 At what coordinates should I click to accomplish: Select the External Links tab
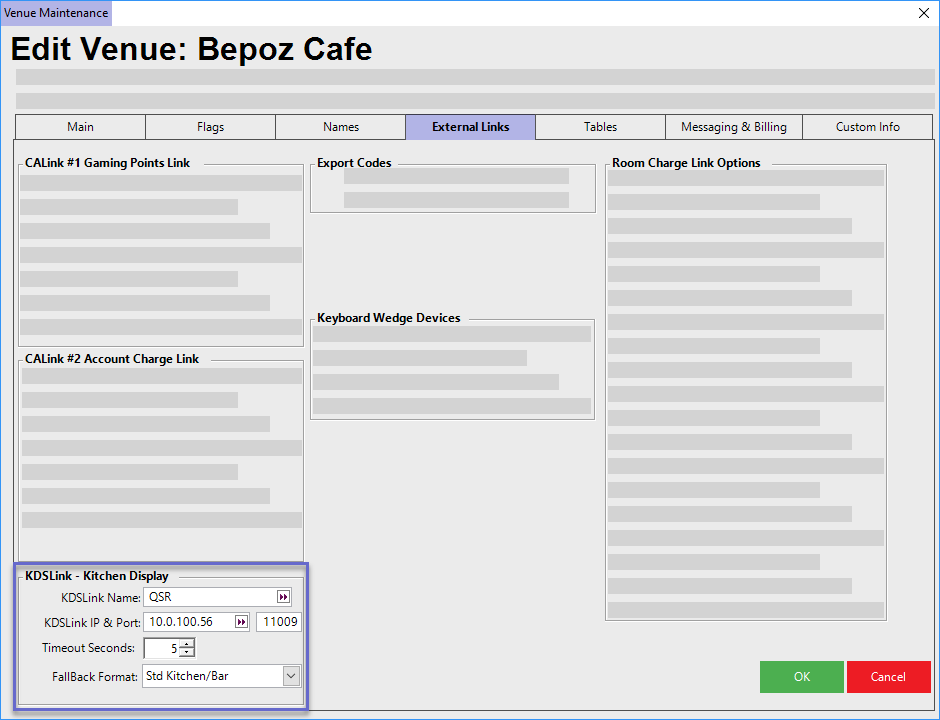[470, 127]
